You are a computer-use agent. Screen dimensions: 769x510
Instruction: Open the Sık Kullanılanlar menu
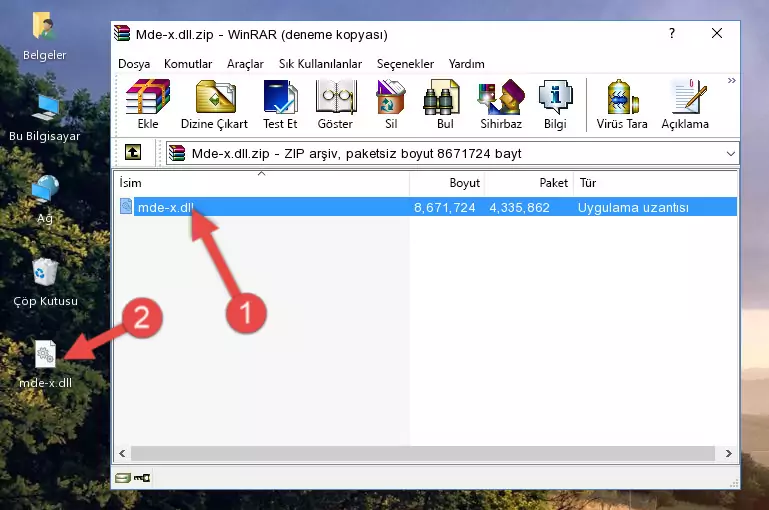click(320, 64)
